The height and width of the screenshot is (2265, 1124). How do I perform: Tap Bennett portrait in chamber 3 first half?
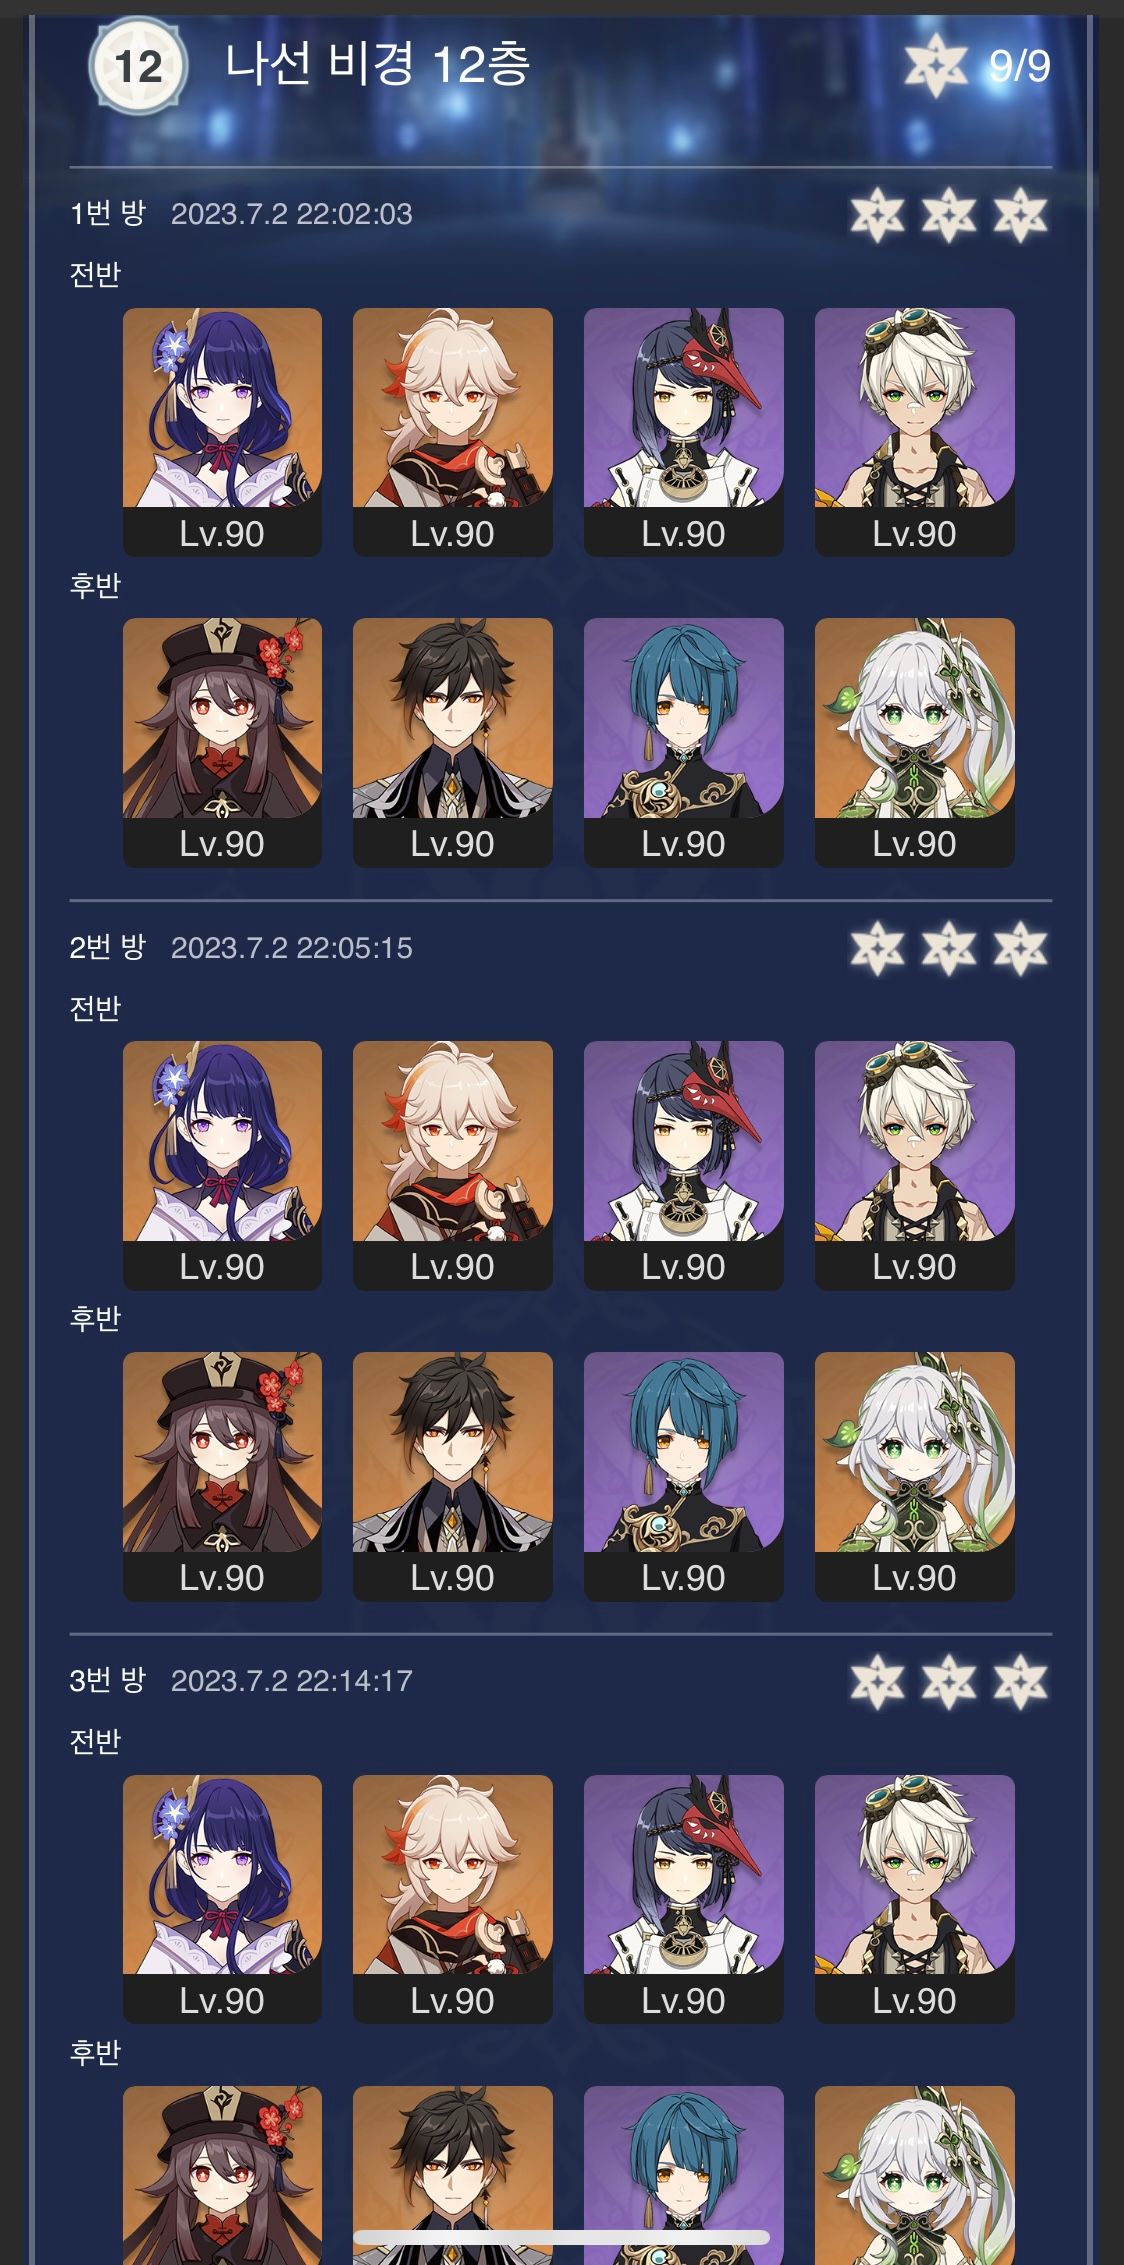pos(915,1899)
